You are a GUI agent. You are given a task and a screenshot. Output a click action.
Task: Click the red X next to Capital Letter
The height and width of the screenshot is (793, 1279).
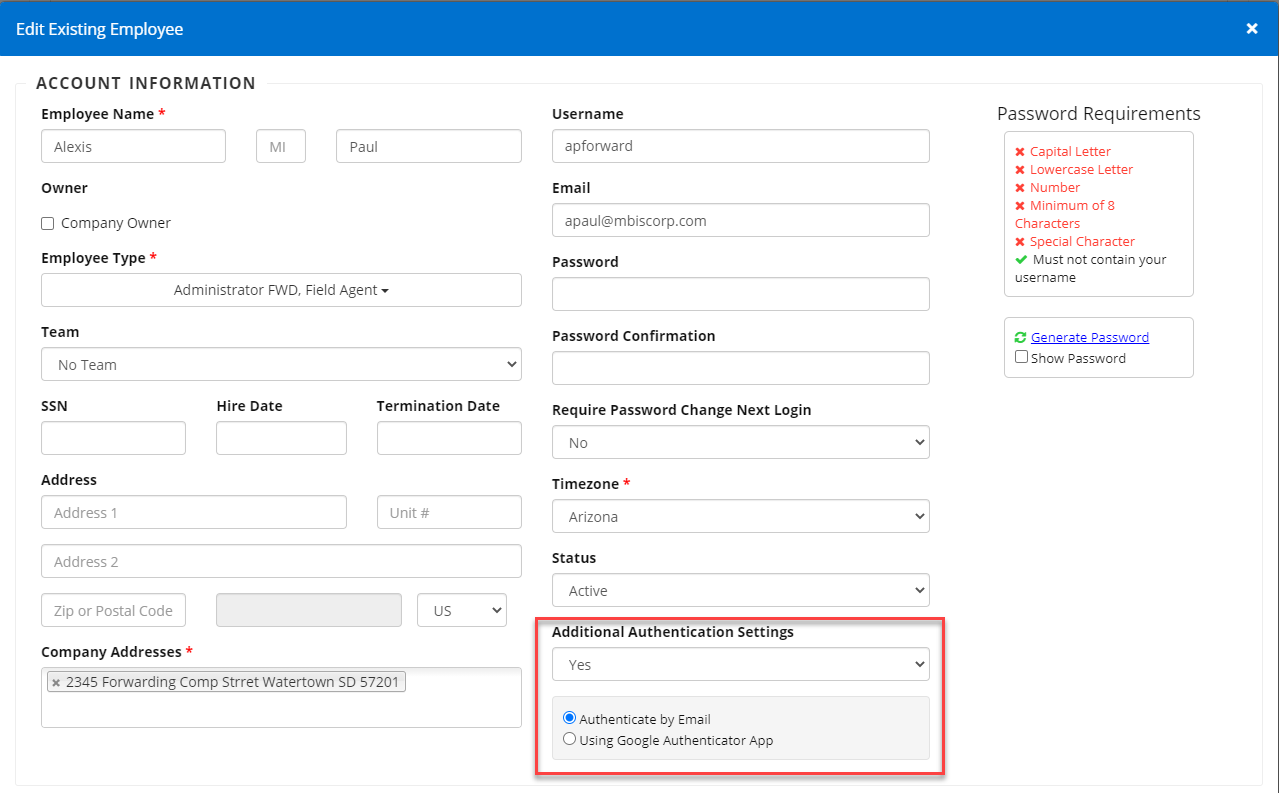click(1020, 152)
